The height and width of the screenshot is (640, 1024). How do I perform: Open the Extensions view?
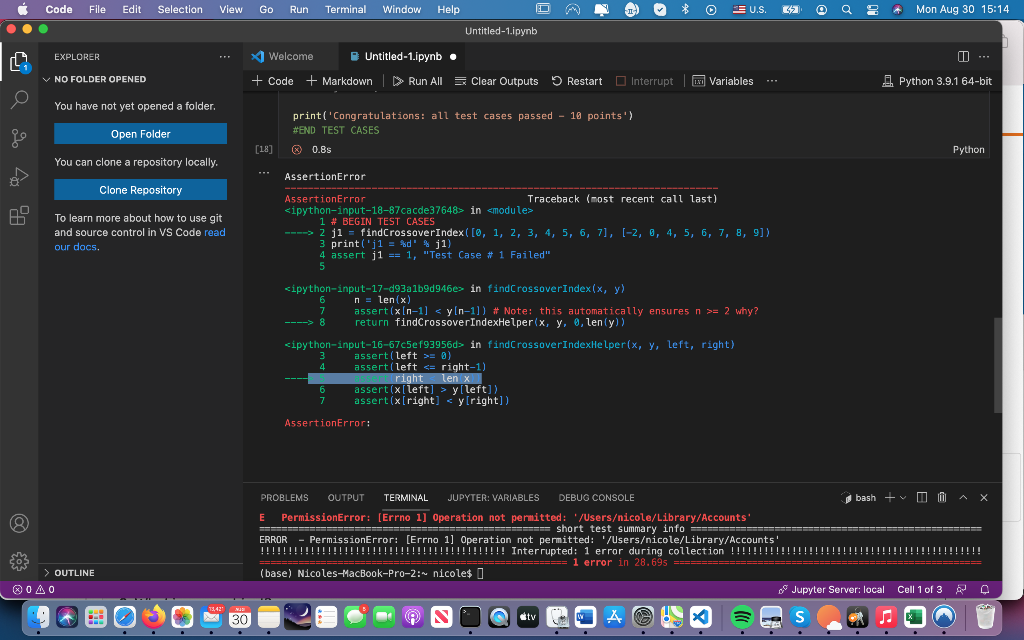point(20,216)
